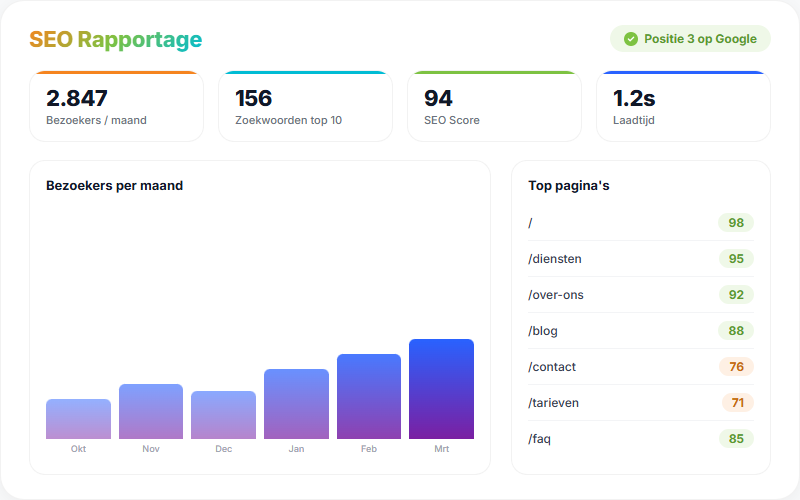Open the SEO Score card
Screen dimensions: 800x500
coord(494,107)
